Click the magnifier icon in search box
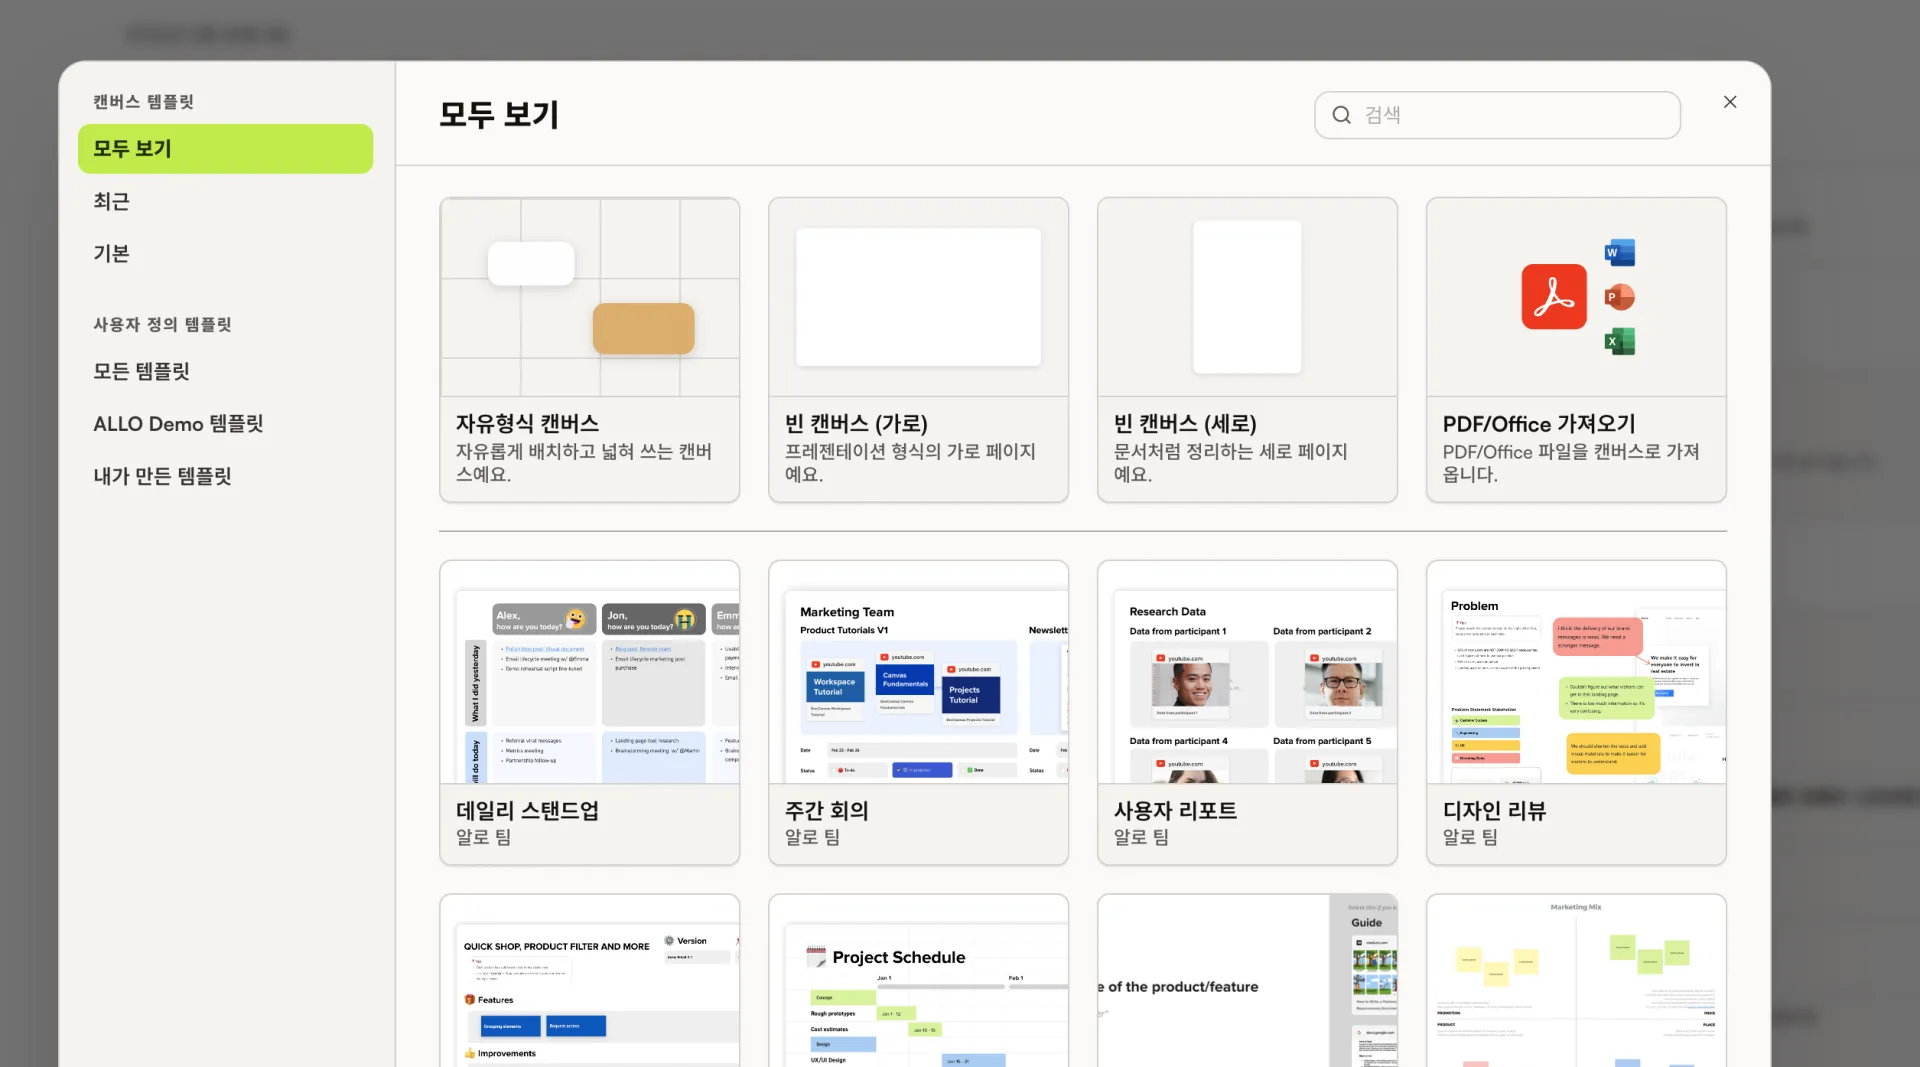Image resolution: width=1920 pixels, height=1067 pixels. [x=1341, y=115]
